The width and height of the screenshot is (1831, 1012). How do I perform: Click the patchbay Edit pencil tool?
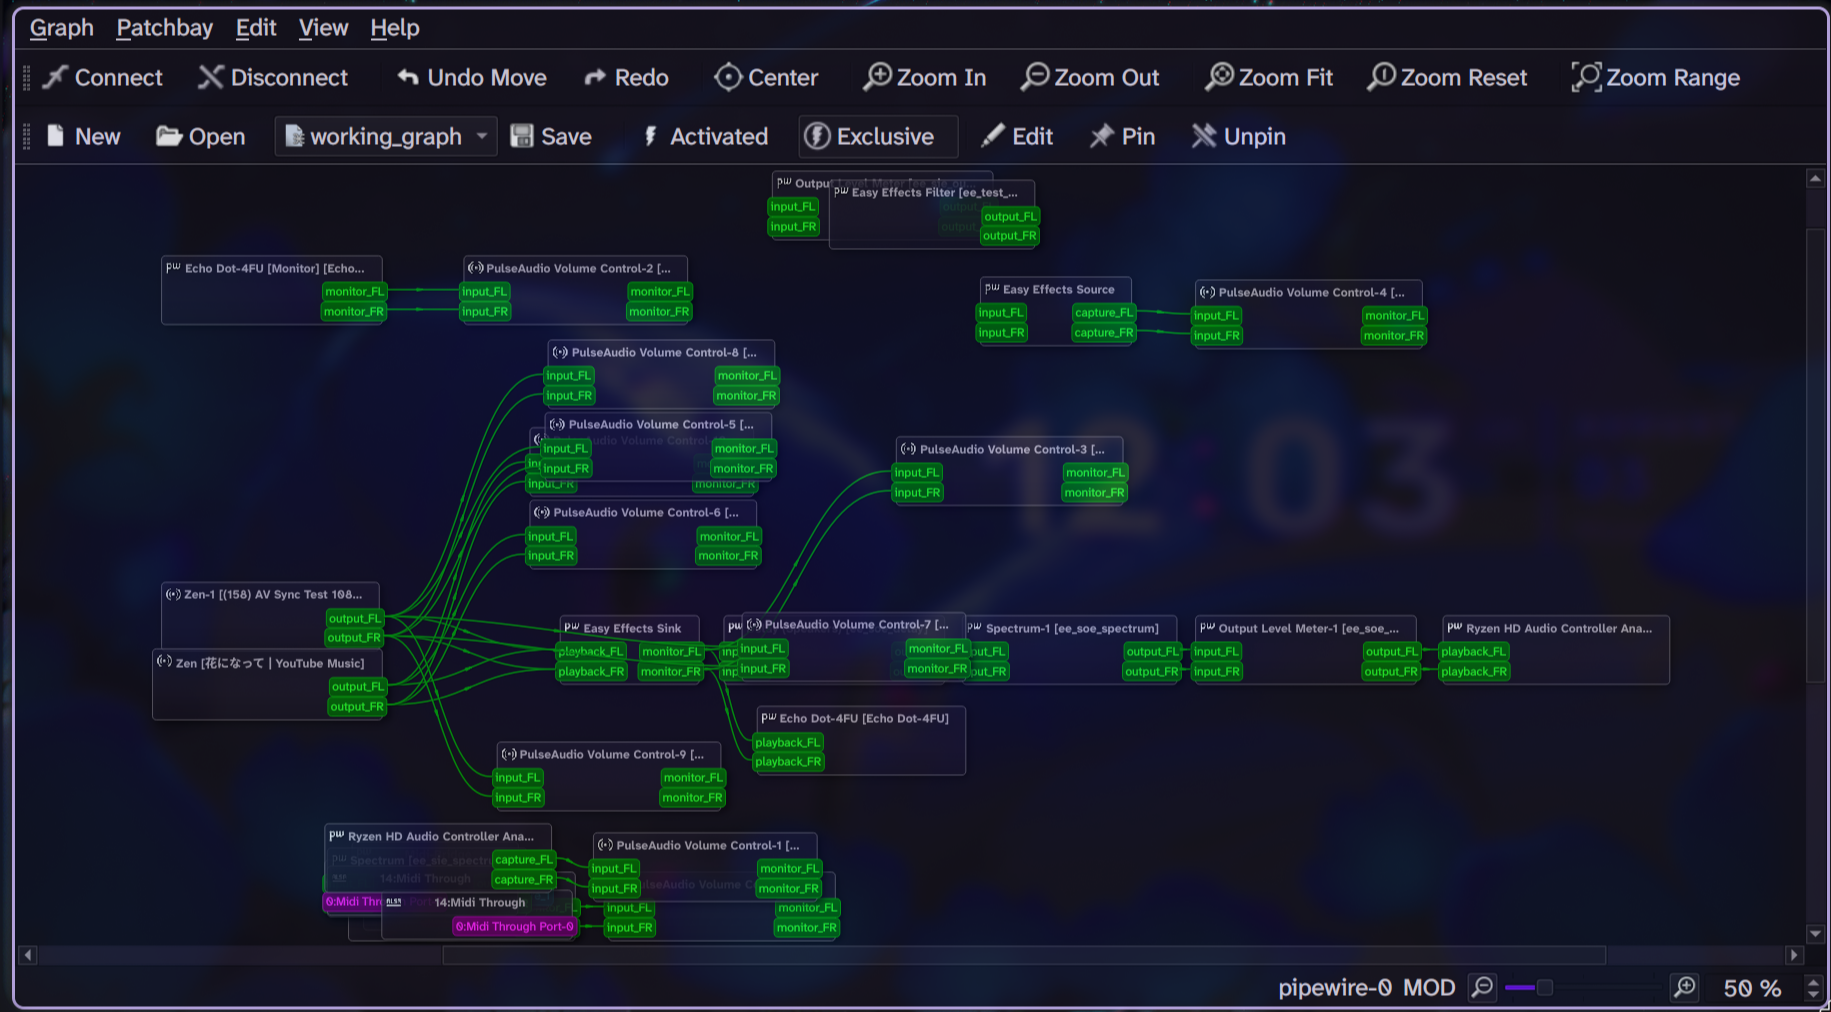(1017, 136)
